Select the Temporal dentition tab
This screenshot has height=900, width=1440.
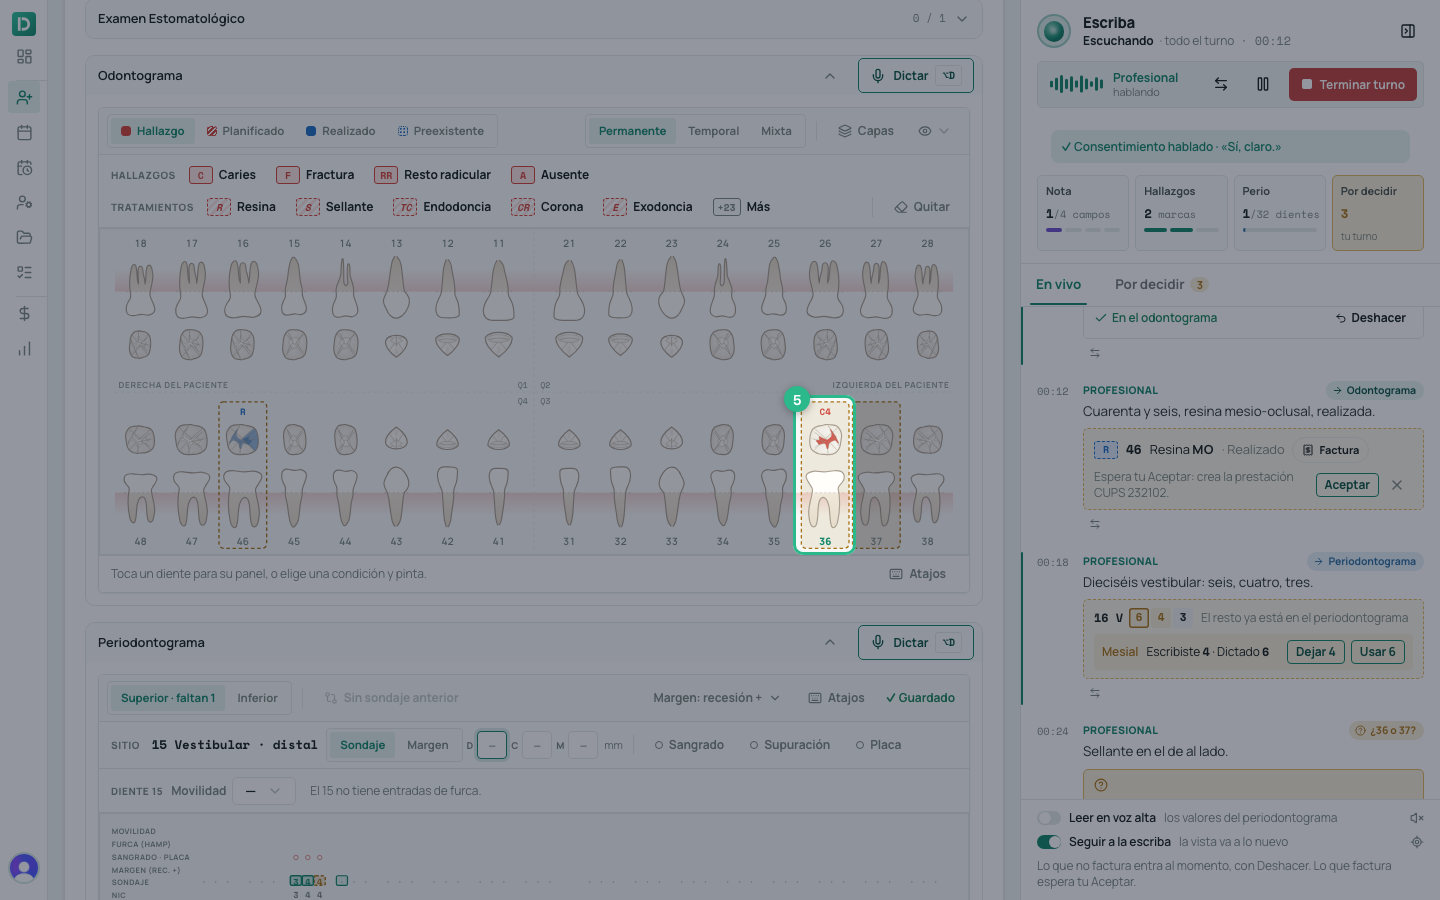click(713, 131)
